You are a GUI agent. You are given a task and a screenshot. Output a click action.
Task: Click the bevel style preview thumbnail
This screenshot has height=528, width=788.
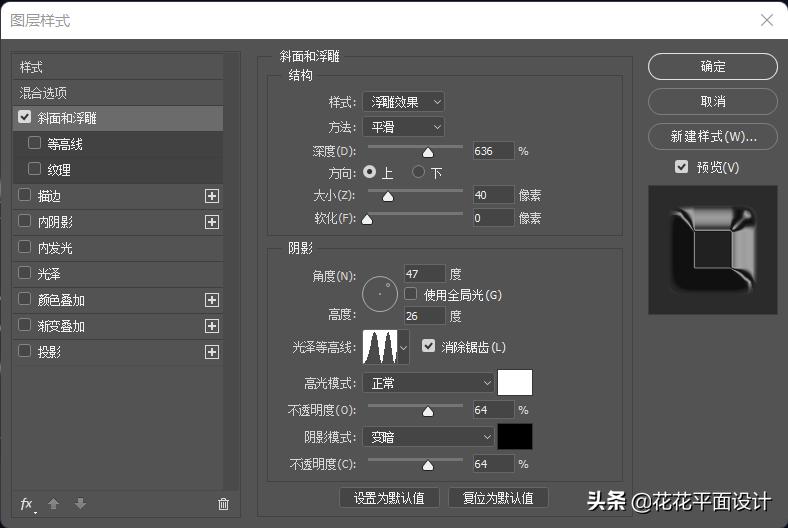point(713,250)
